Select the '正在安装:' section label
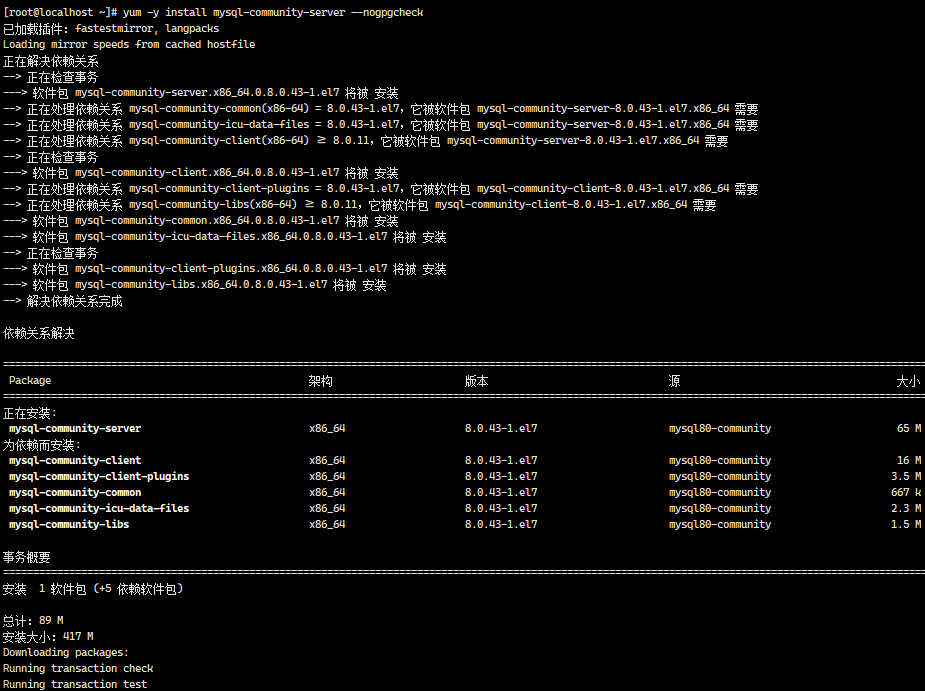Screen dimensions: 925x691 click(x=30, y=412)
